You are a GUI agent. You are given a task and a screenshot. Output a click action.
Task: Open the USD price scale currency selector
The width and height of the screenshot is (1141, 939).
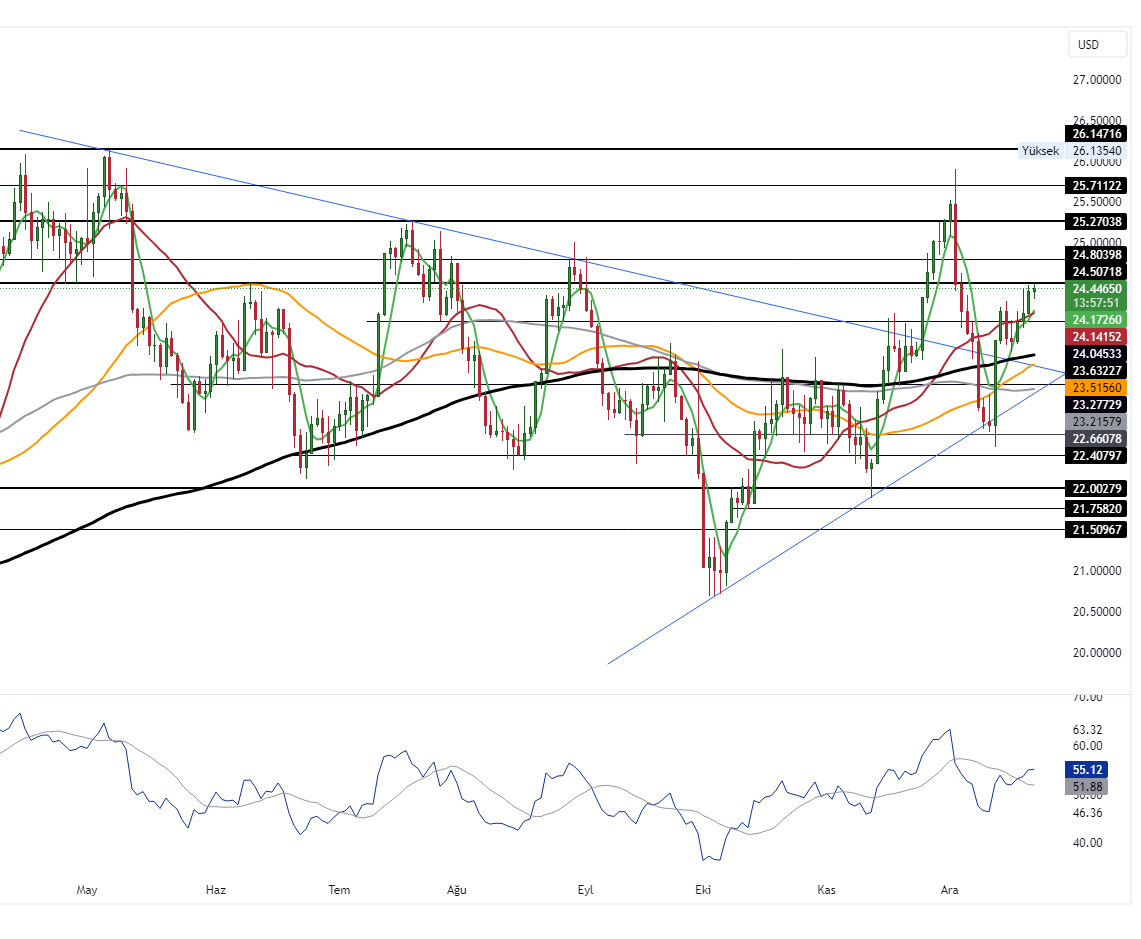(x=1096, y=44)
